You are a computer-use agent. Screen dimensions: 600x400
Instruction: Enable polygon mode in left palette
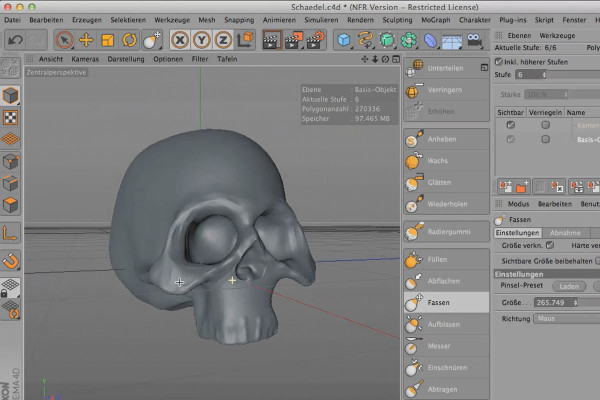[10, 205]
